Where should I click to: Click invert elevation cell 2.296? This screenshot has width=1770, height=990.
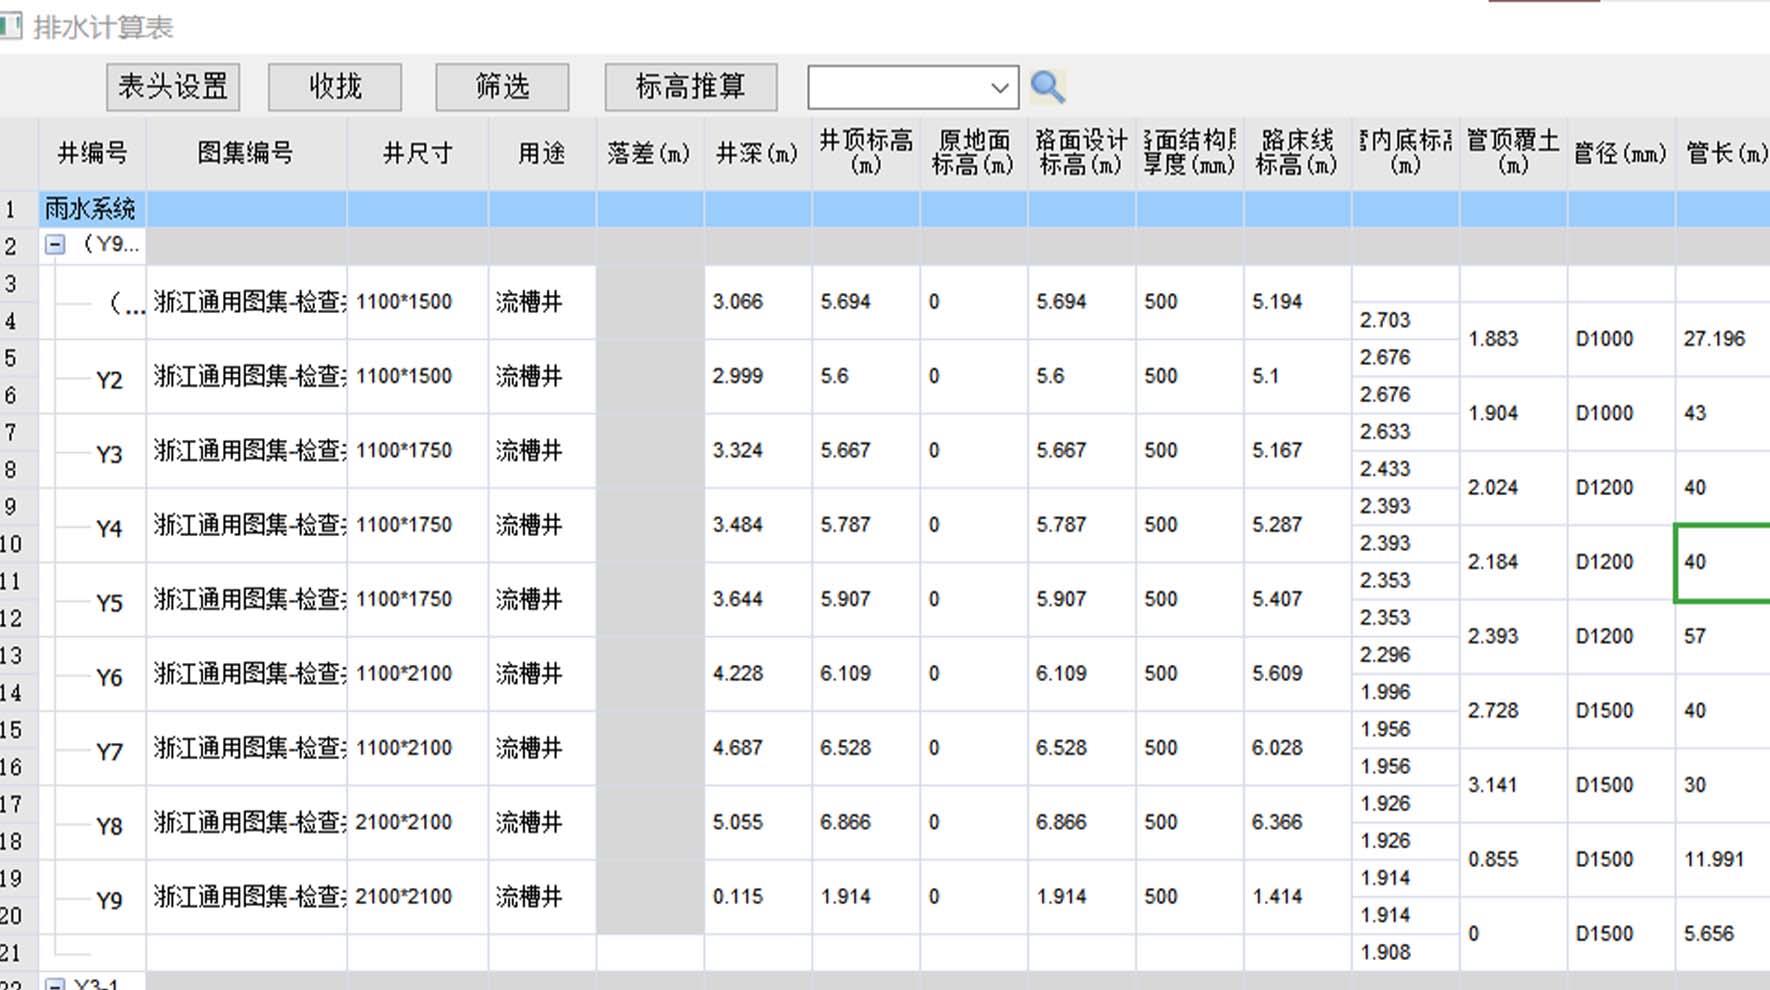point(1405,655)
